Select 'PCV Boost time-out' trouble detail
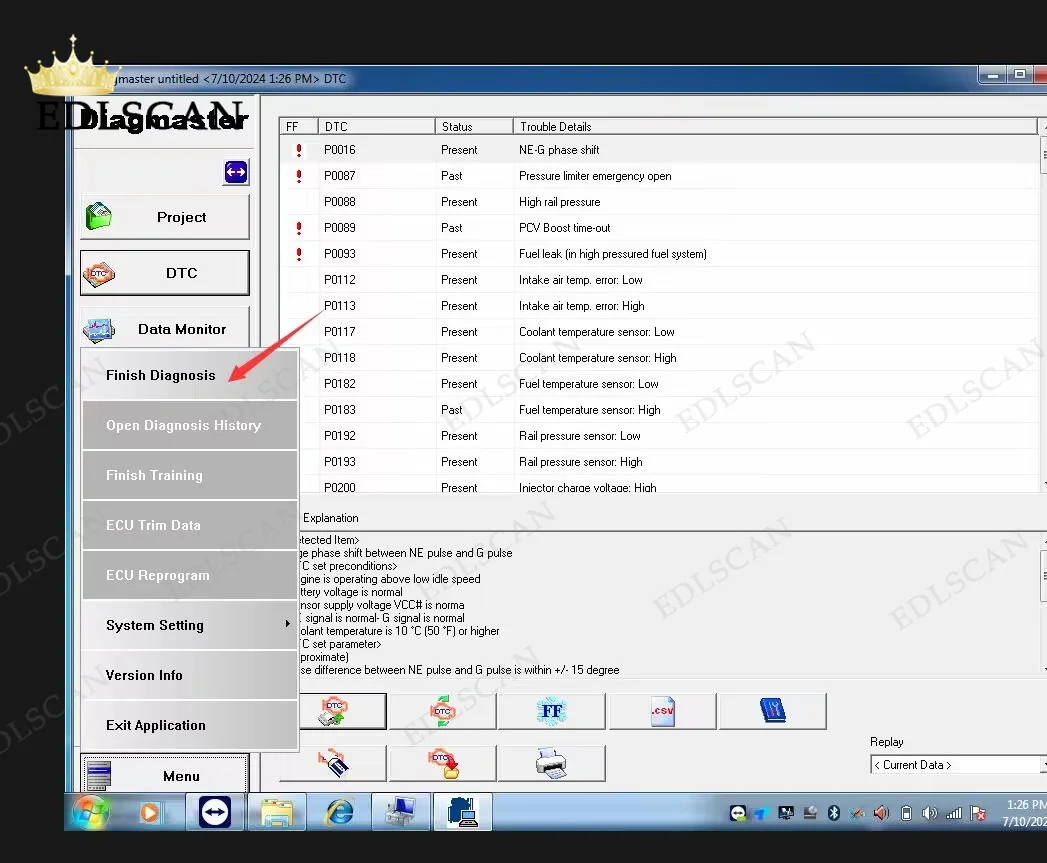Image resolution: width=1047 pixels, height=863 pixels. click(564, 228)
